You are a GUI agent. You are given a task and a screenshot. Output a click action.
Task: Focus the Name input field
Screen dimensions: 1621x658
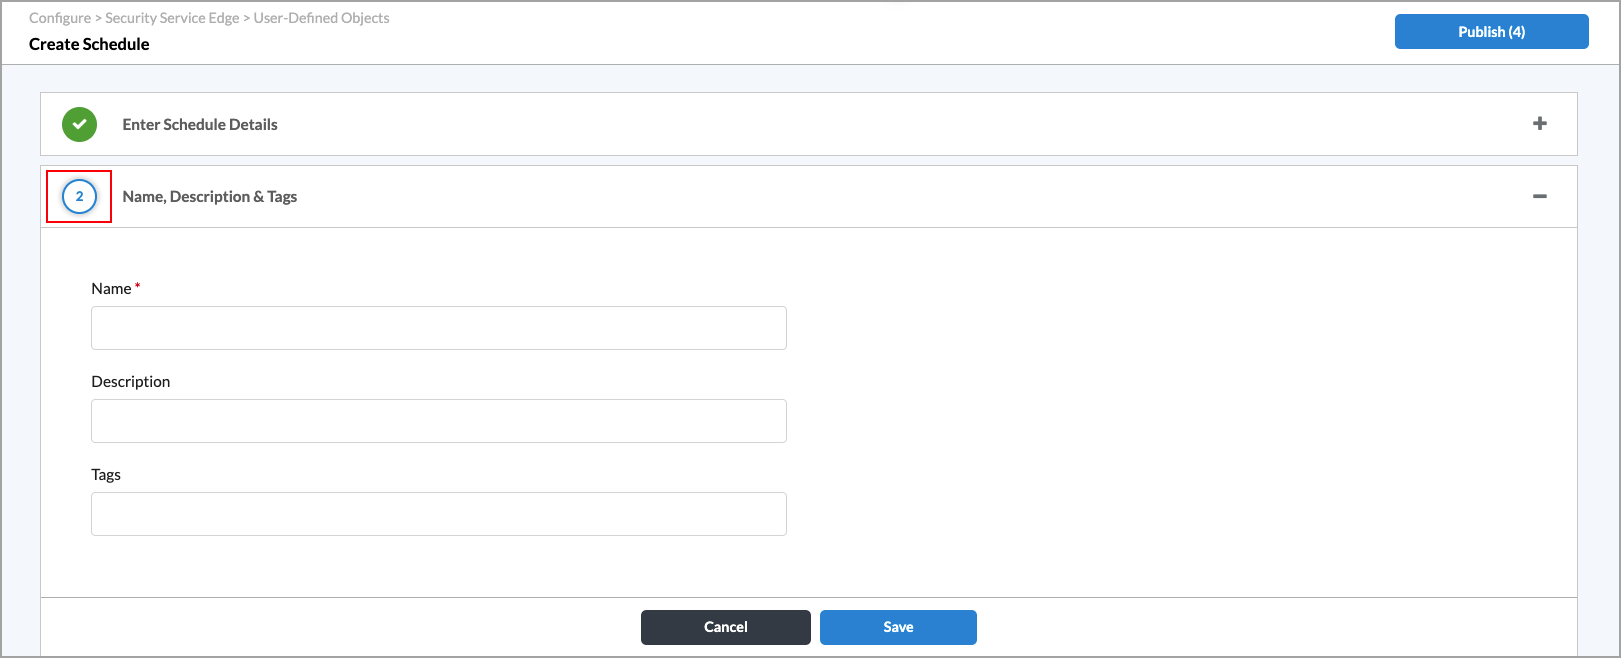[x=438, y=328]
